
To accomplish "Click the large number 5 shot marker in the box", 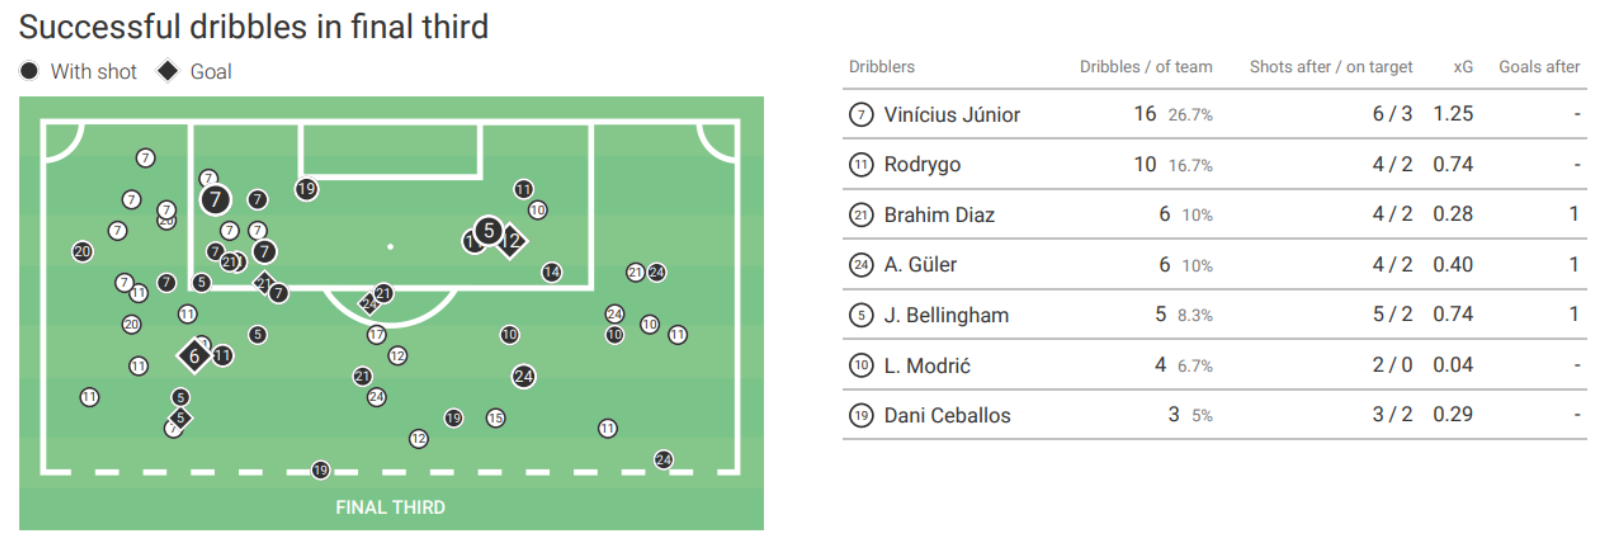I will point(488,232).
